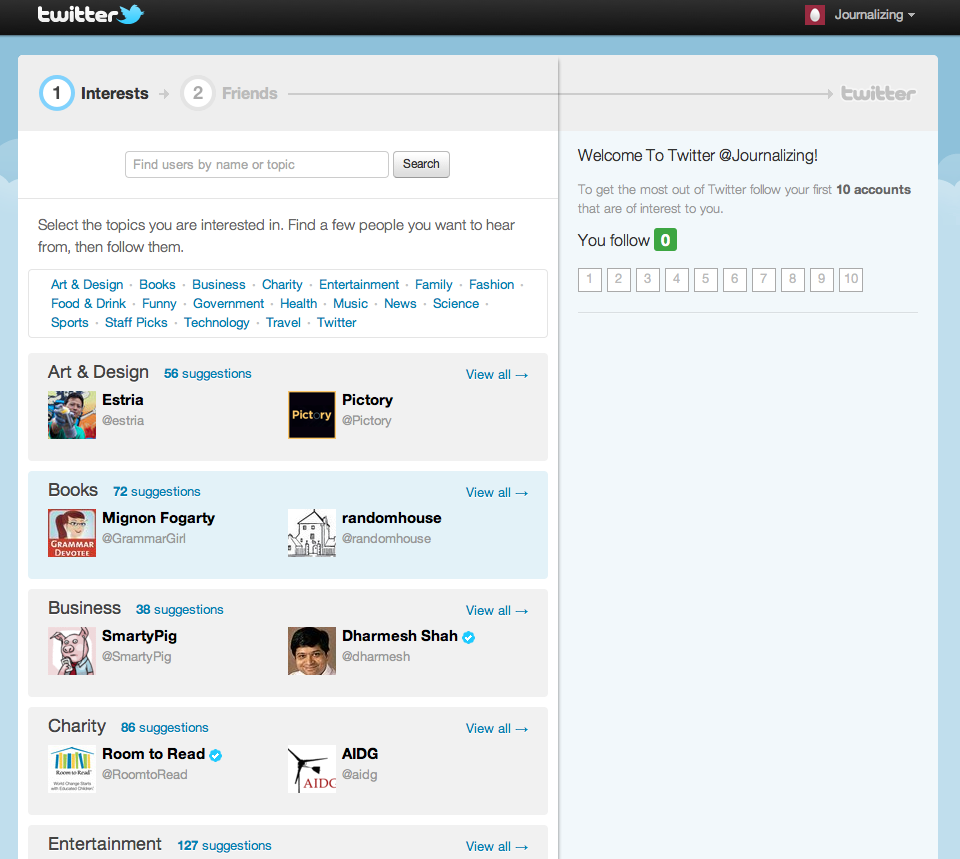
Task: Select the Twitter topic link
Action: [337, 323]
